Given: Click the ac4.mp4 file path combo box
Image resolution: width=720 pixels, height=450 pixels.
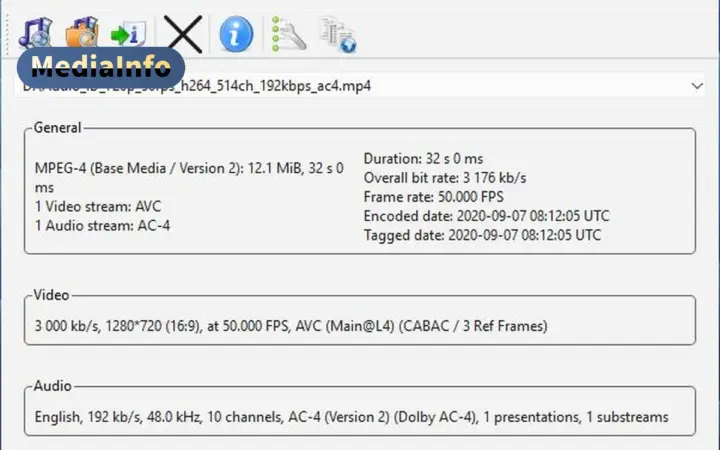Looking at the screenshot, I should point(360,86).
